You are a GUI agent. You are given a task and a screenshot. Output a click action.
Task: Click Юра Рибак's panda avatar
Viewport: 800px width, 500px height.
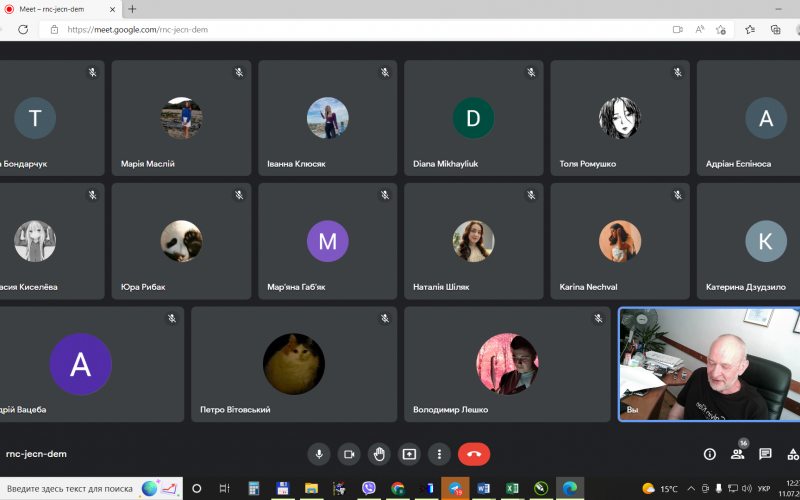click(181, 241)
